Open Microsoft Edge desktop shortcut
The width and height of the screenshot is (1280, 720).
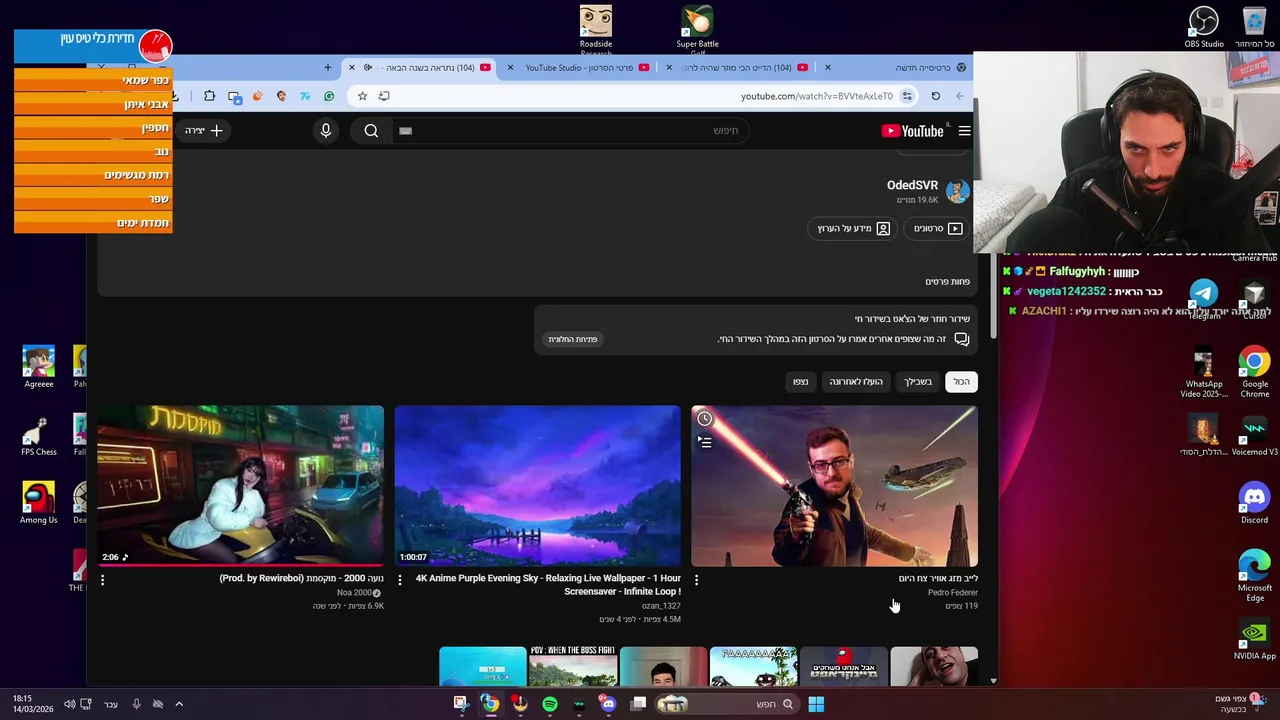[x=1254, y=576]
